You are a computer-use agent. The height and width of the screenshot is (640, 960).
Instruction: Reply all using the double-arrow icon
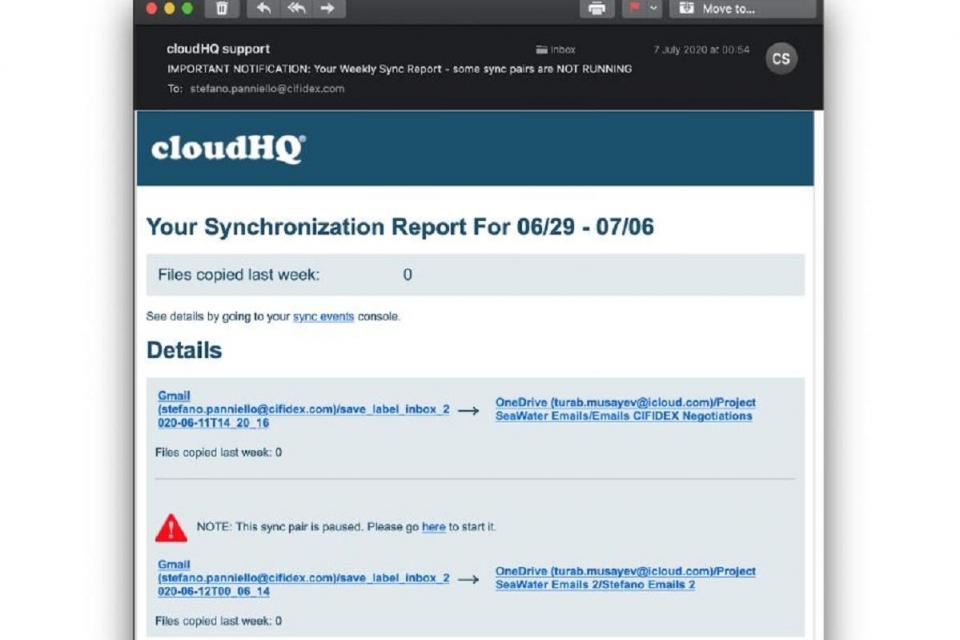(x=296, y=8)
